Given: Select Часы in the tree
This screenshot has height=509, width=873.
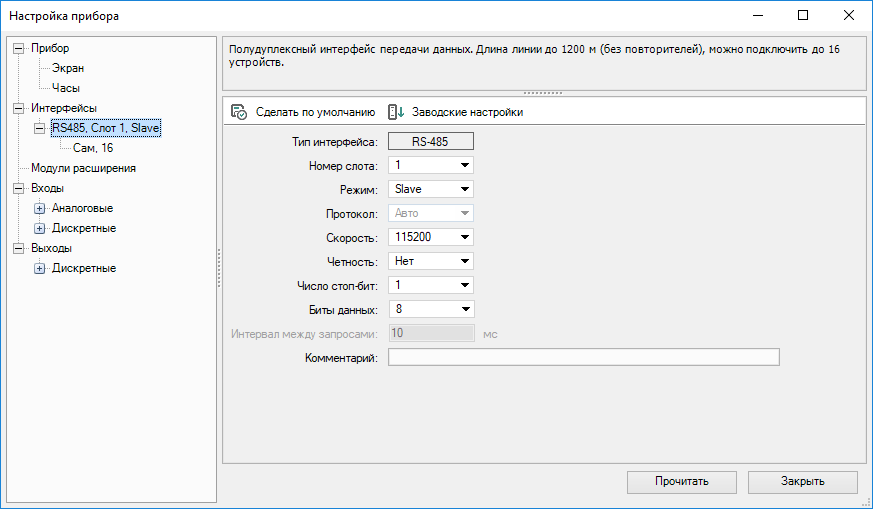Looking at the screenshot, I should click(66, 88).
